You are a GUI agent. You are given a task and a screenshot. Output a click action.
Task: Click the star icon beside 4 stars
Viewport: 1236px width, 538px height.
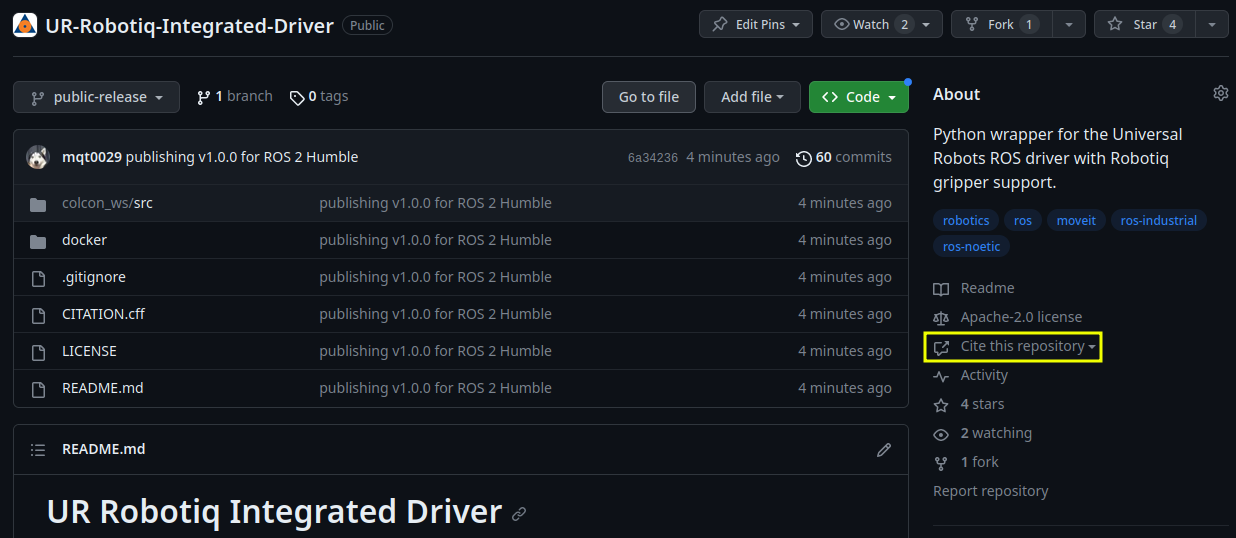(x=941, y=405)
